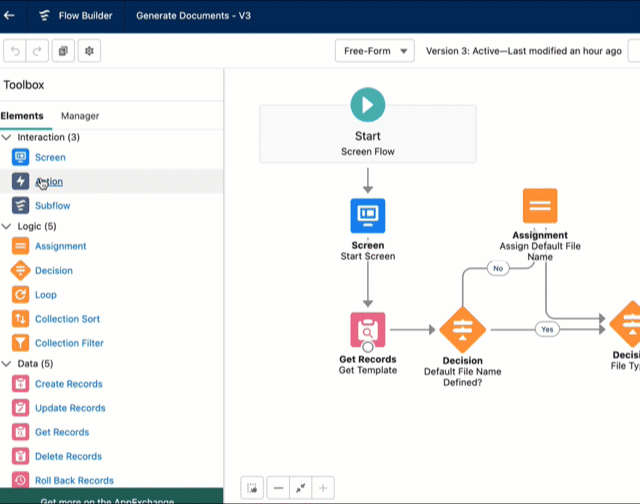Select the Subflow icon in Toolbox
This screenshot has height=504, width=640.
pyautogui.click(x=20, y=205)
